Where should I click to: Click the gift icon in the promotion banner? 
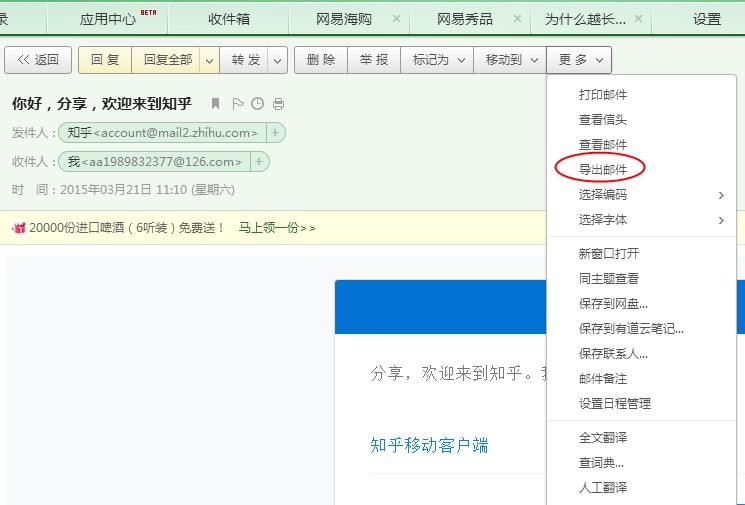click(x=19, y=228)
